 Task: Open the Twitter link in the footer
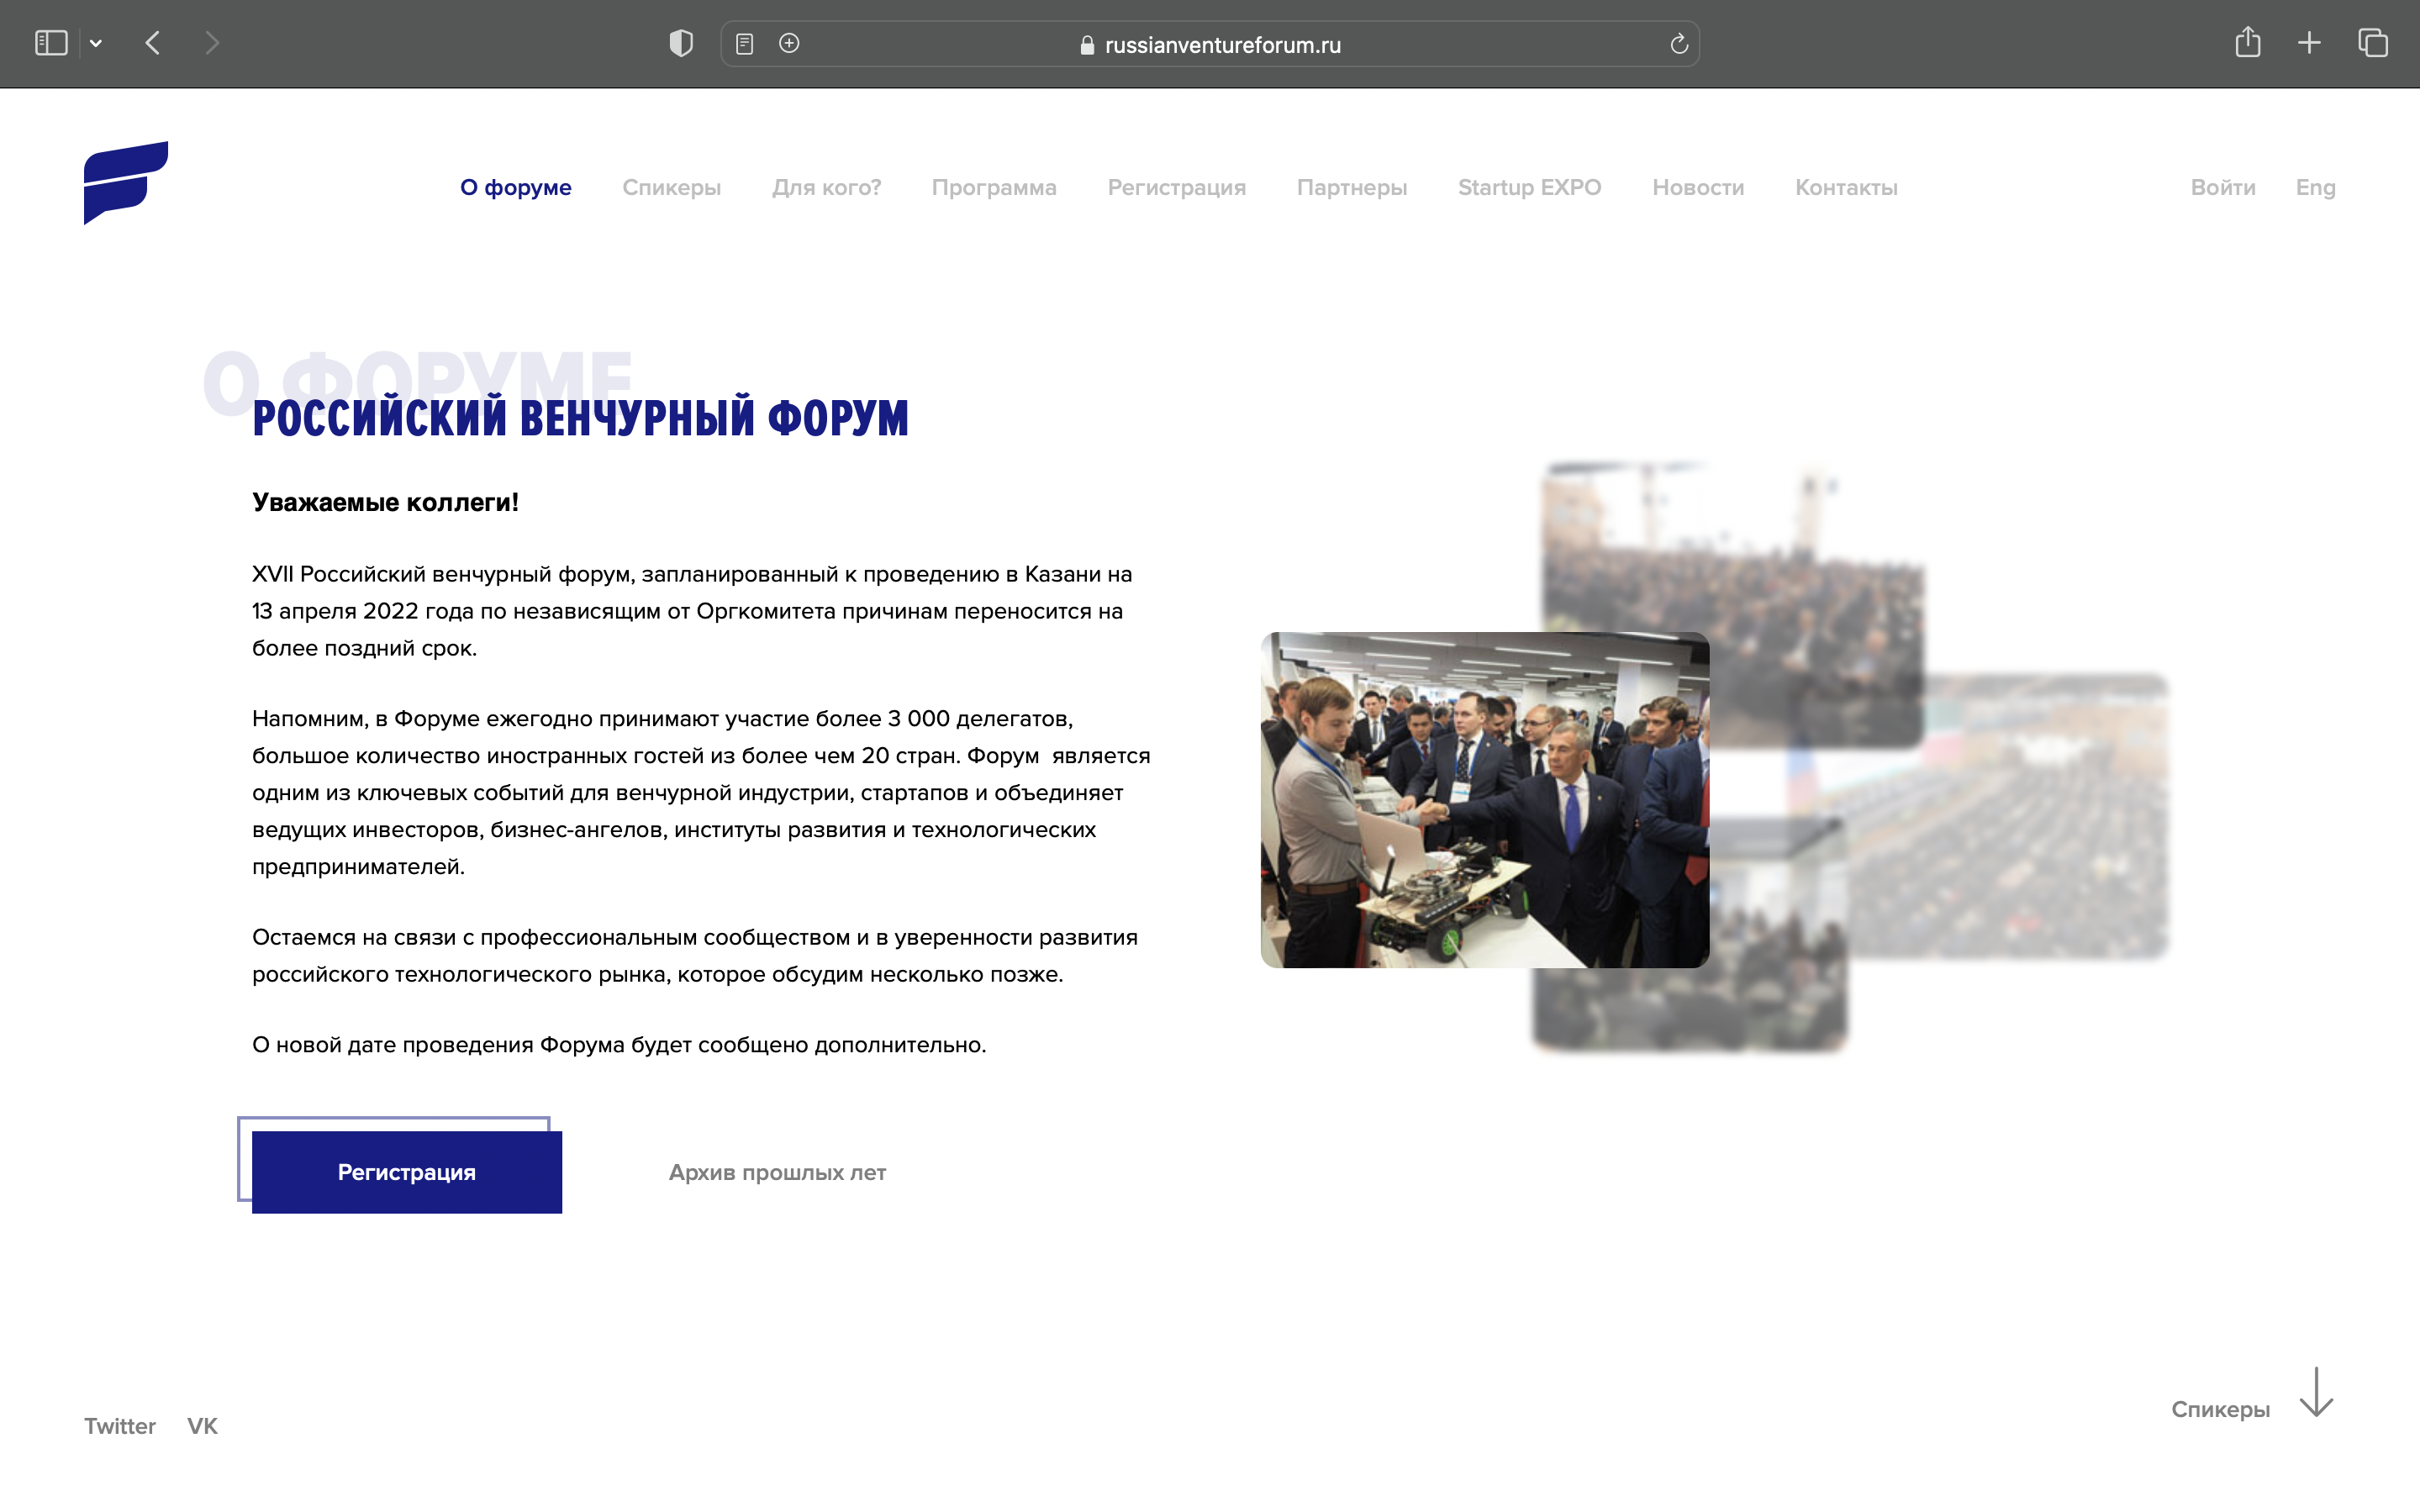pyautogui.click(x=120, y=1426)
